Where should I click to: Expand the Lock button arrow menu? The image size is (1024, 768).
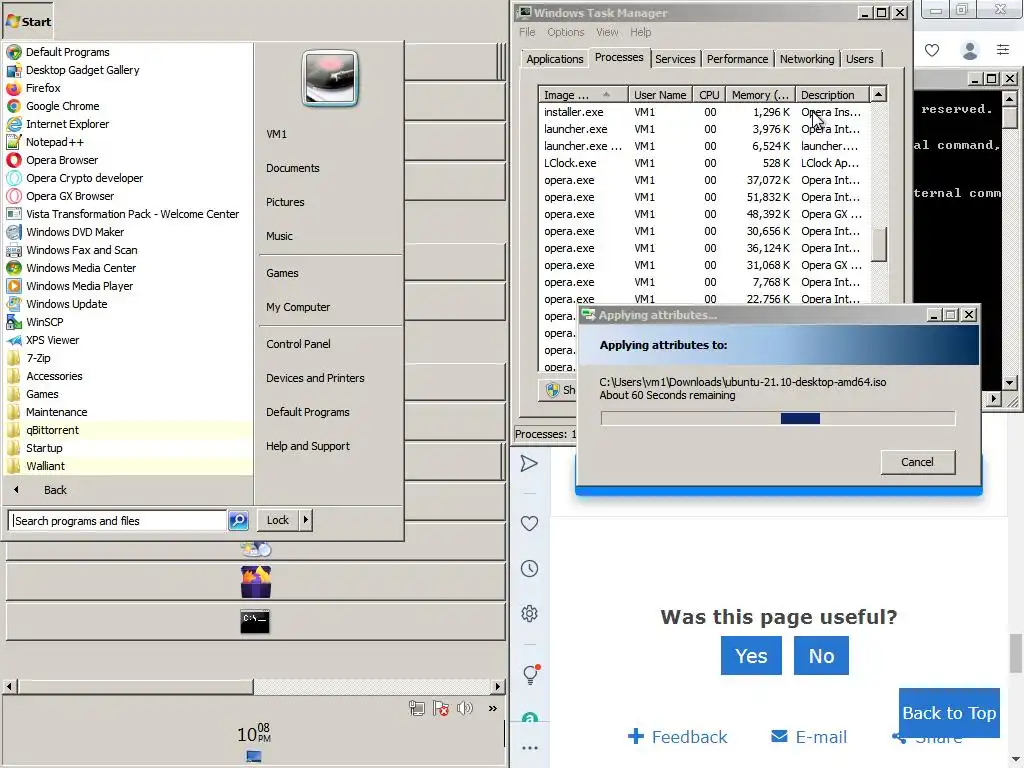[306, 520]
